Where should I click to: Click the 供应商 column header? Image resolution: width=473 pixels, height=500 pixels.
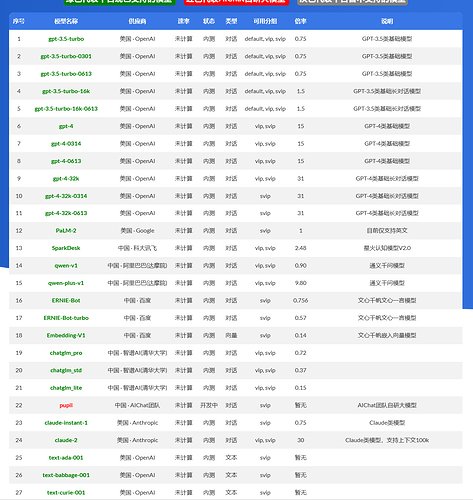tap(137, 21)
